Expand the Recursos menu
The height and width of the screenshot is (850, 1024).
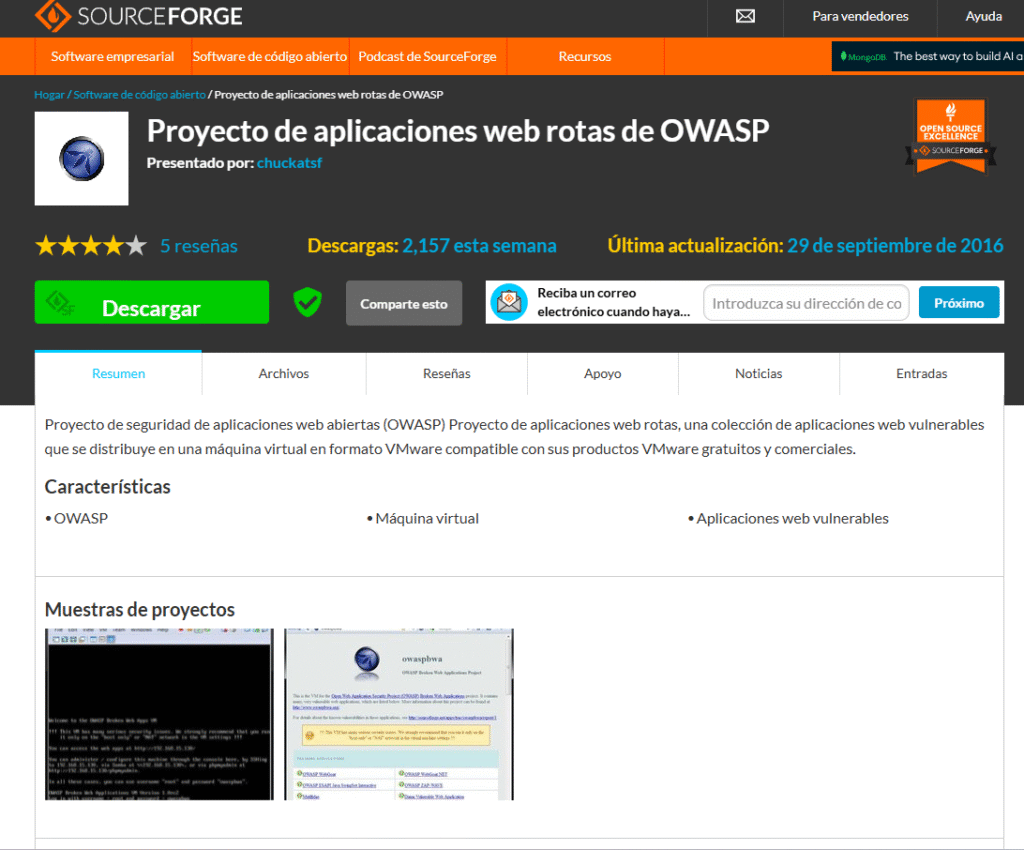point(585,57)
